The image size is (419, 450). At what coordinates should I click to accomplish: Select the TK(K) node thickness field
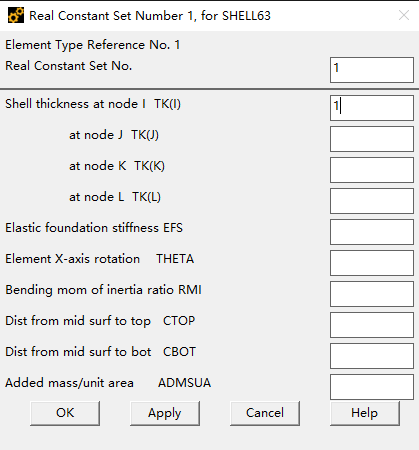372,170
